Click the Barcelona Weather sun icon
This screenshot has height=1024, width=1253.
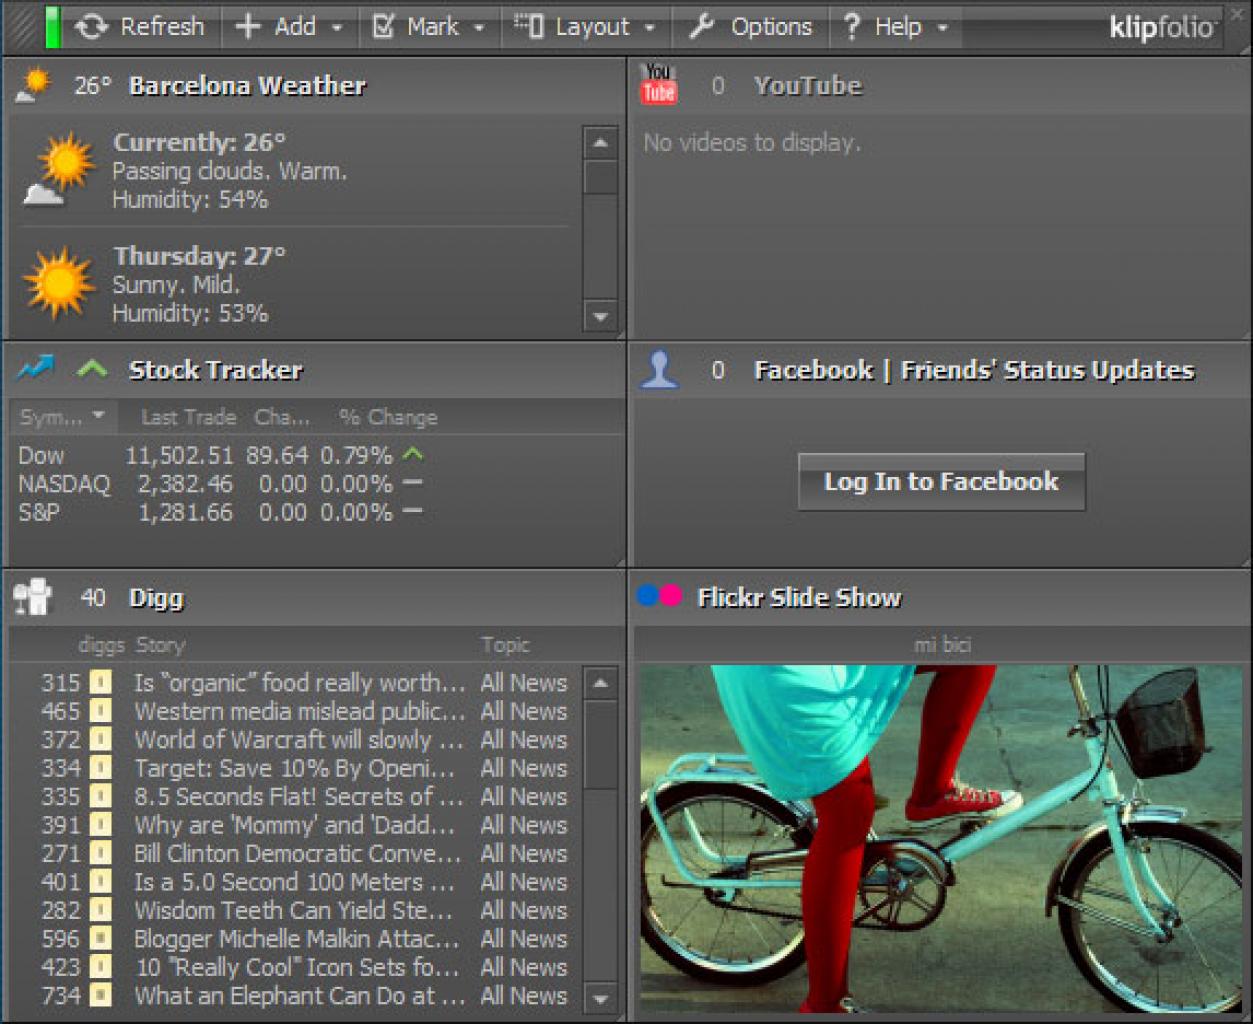point(34,84)
